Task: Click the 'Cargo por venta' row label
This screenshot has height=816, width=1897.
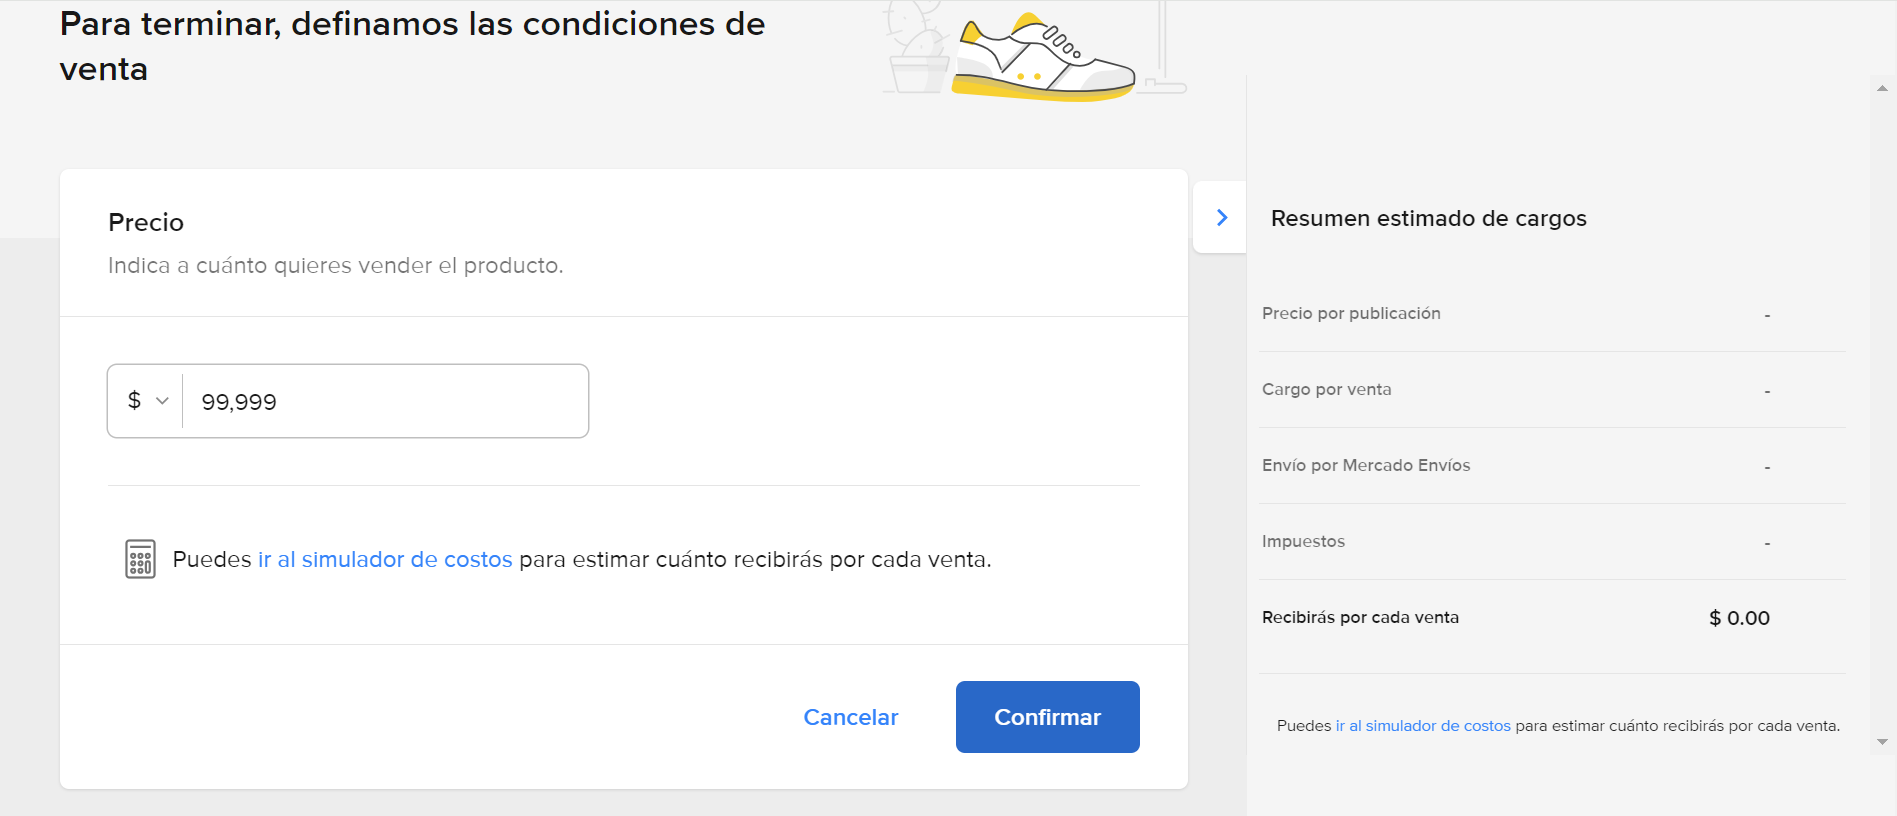Action: click(1326, 389)
